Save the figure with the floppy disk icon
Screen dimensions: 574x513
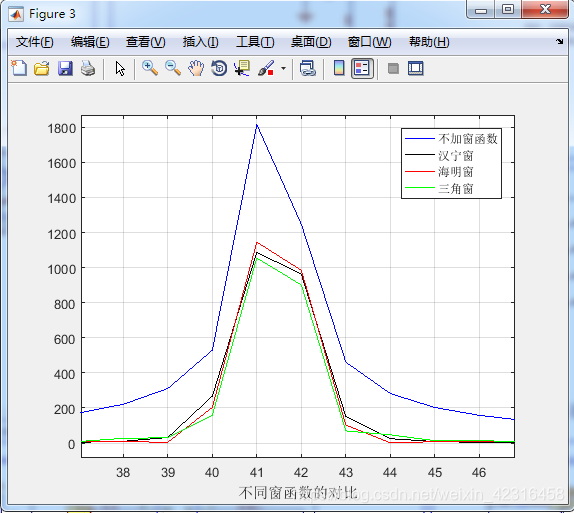[x=65, y=68]
